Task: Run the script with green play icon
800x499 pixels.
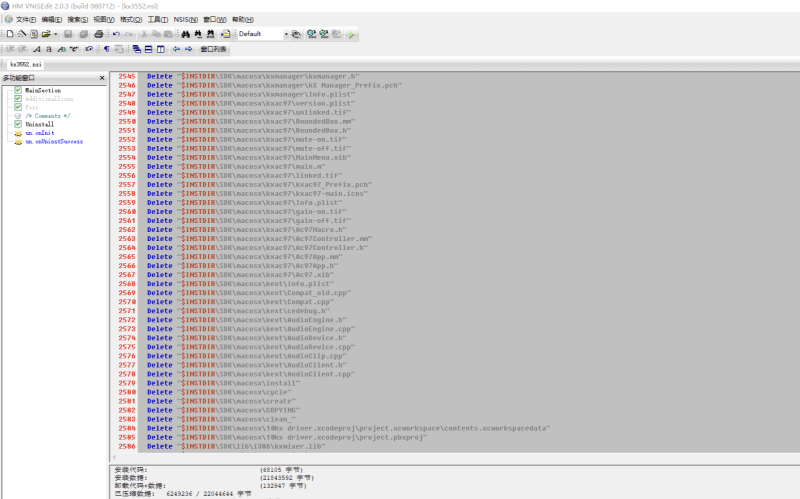Action: (x=351, y=34)
